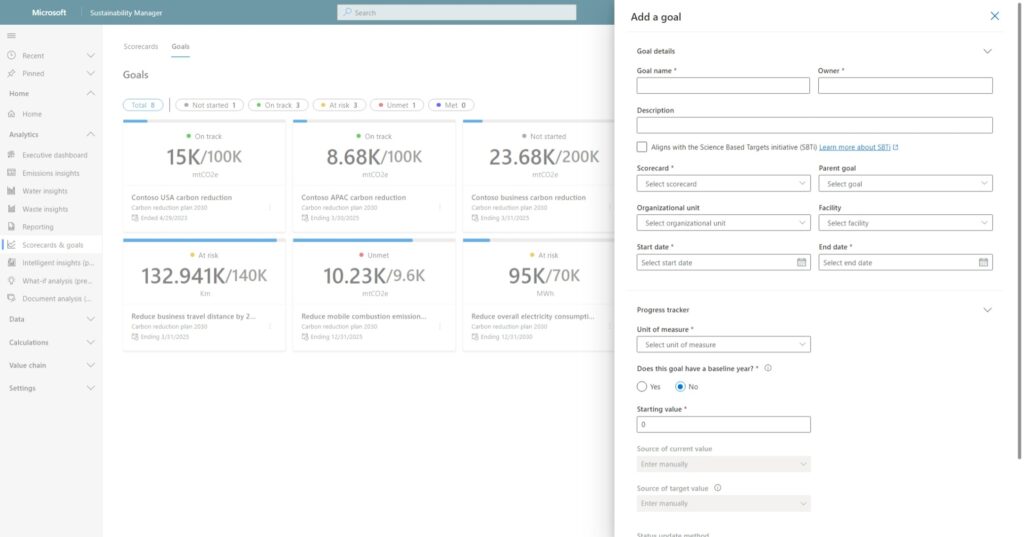This screenshot has height=537, width=1024.
Task: Click the Home house icon in sidebar
Action: tap(11, 114)
